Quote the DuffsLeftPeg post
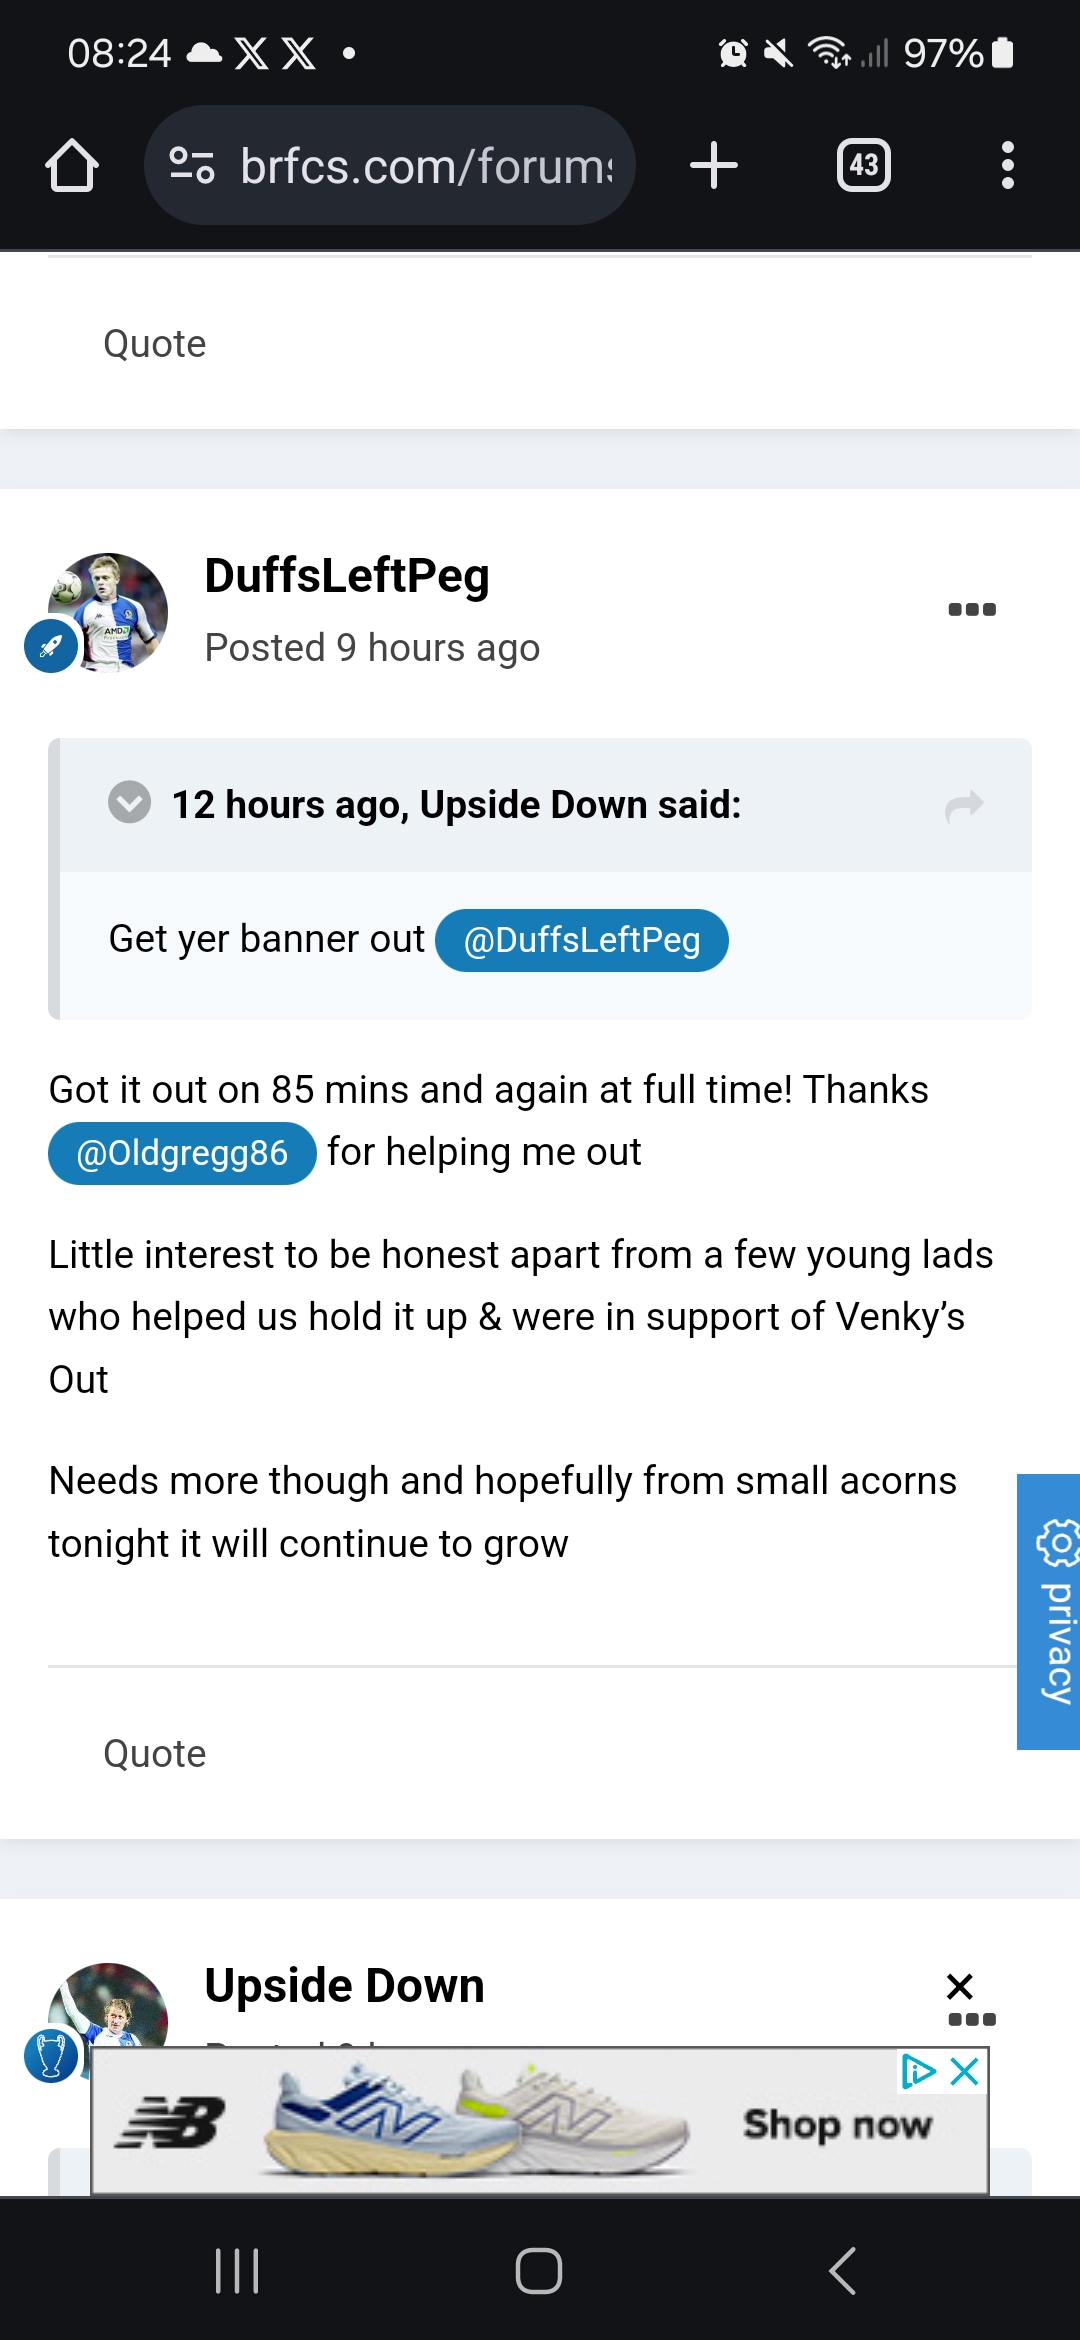This screenshot has width=1080, height=2340. coord(155,1754)
